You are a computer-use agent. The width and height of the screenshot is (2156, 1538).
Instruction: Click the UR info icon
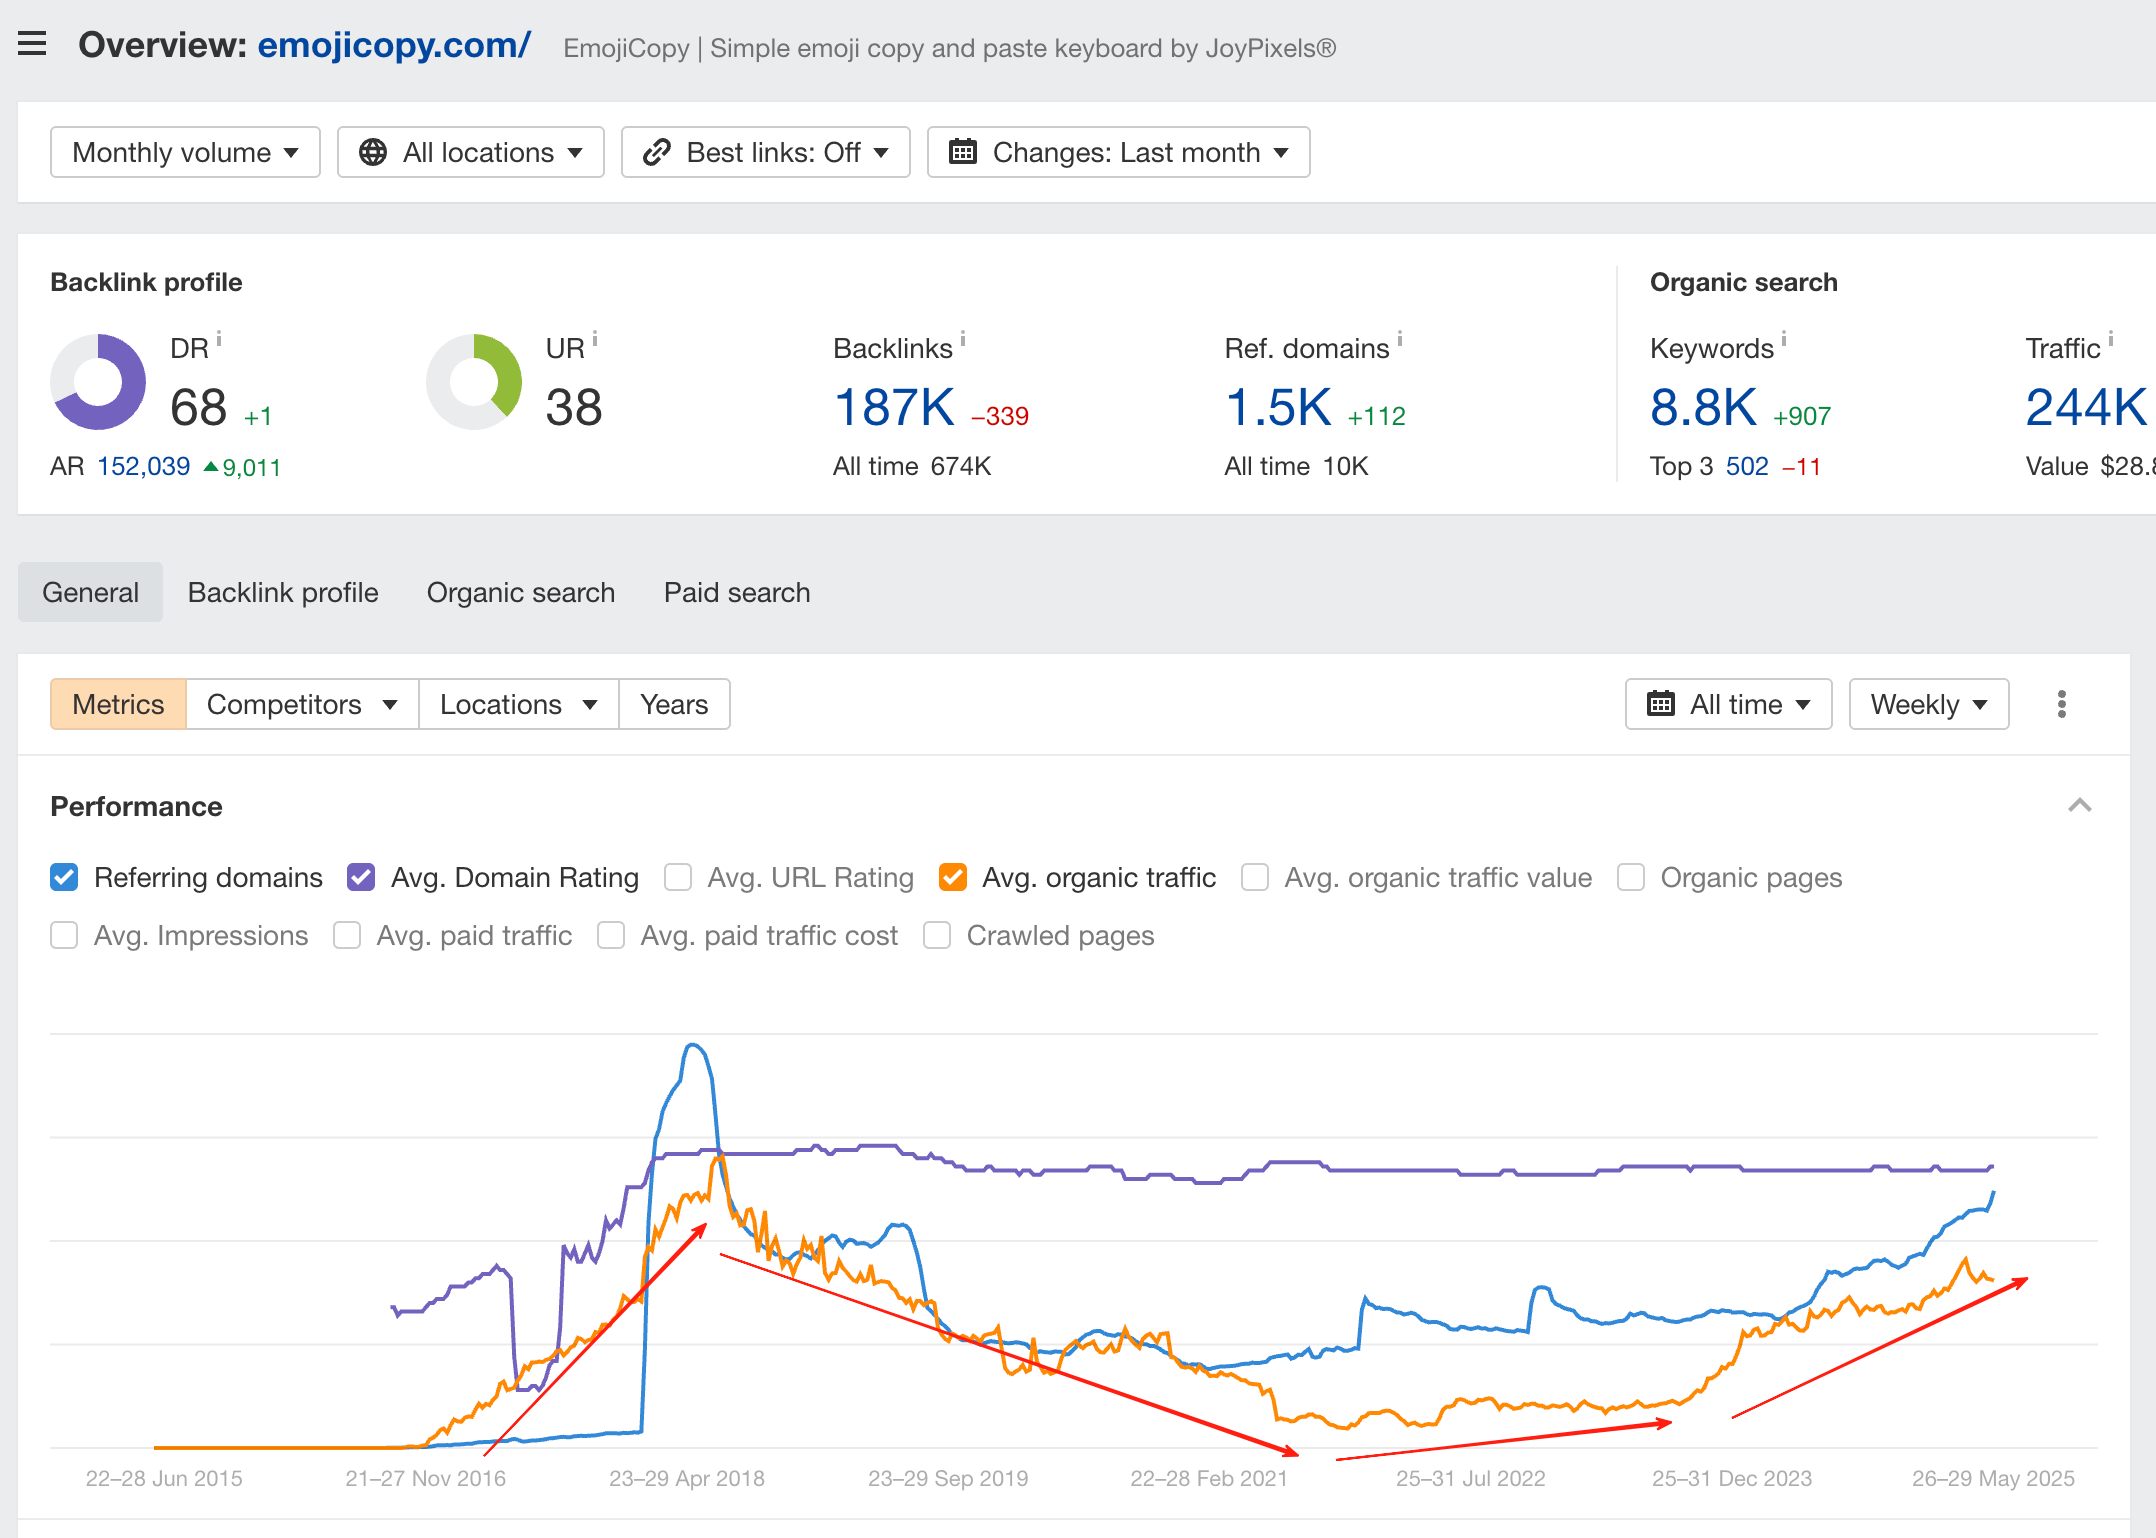595,339
